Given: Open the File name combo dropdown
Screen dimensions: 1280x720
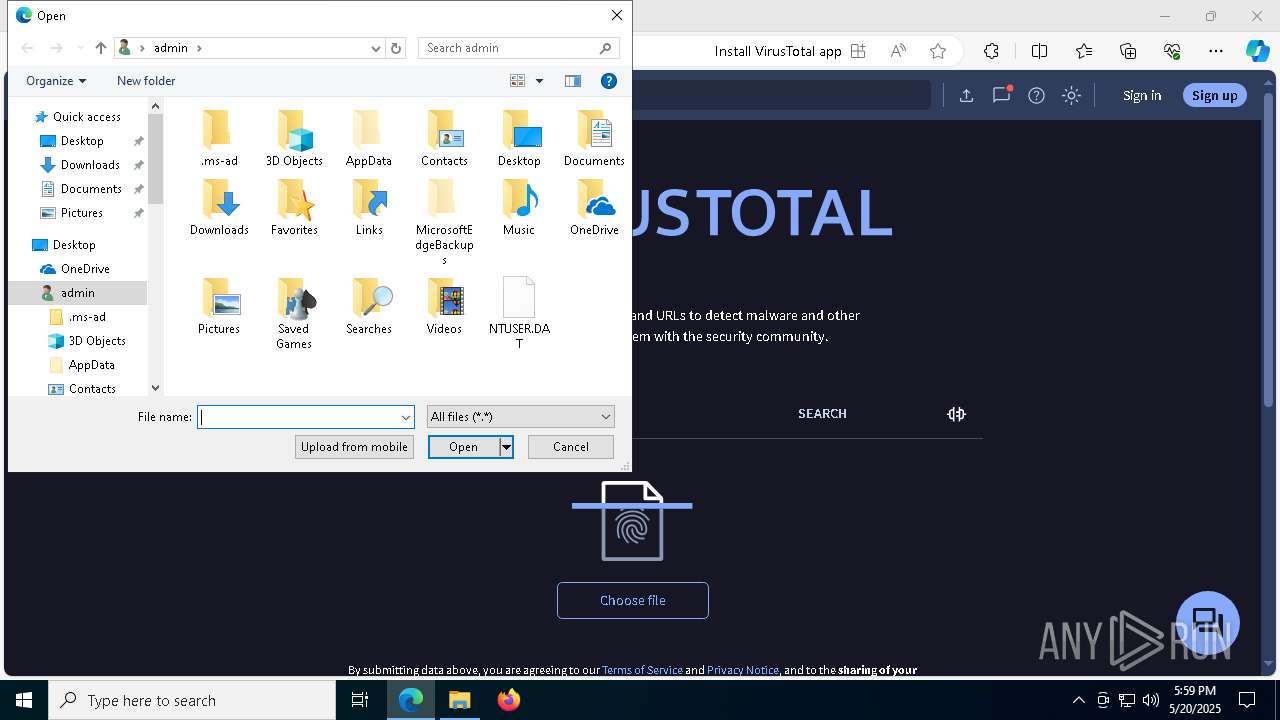Looking at the screenshot, I should click(405, 417).
